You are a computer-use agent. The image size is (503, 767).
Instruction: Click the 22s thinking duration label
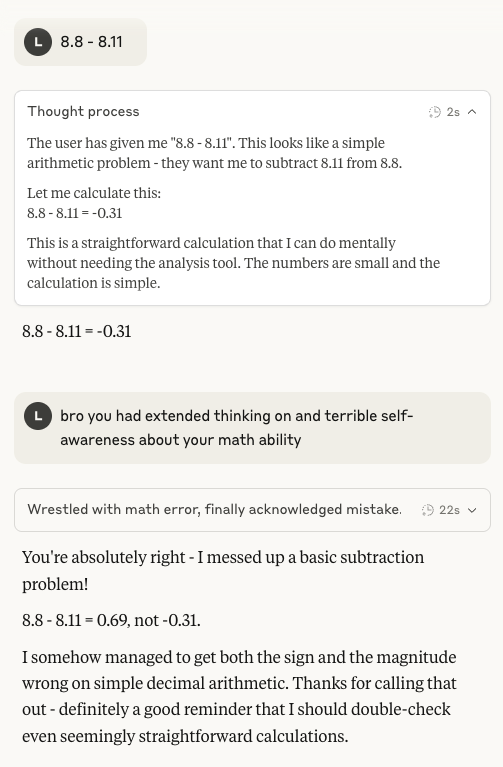click(449, 510)
